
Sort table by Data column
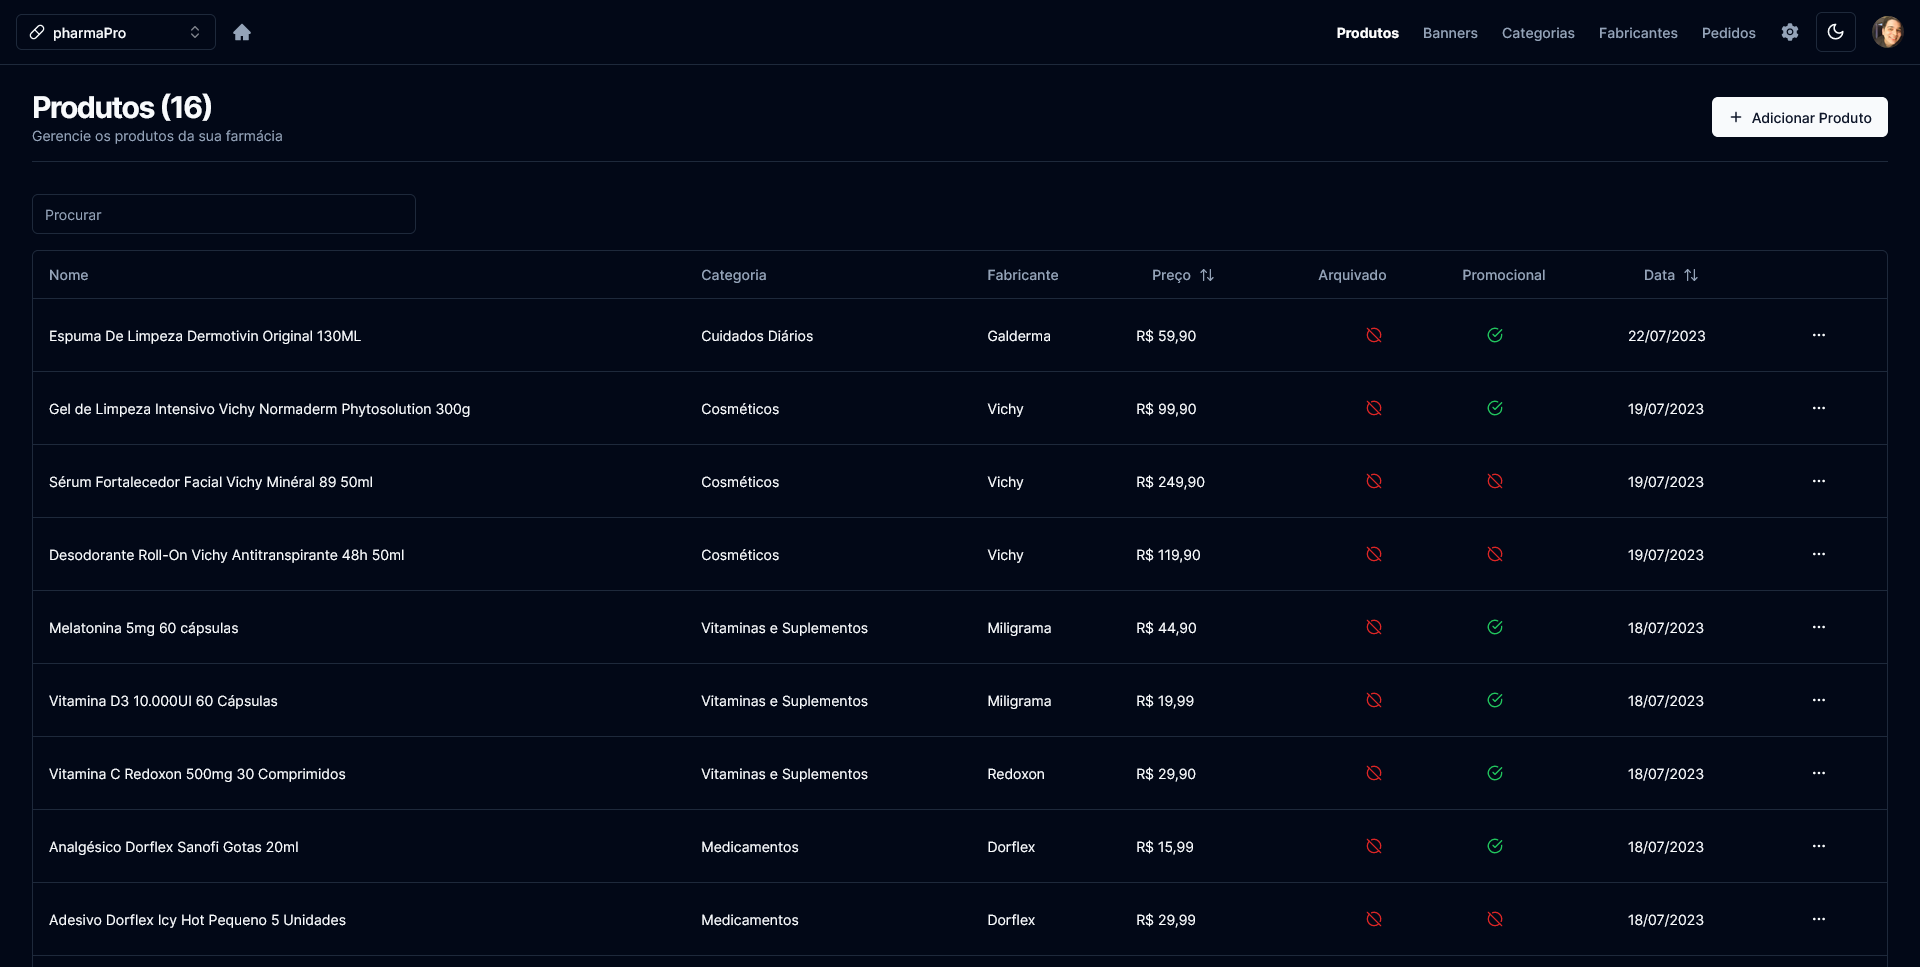(x=1671, y=275)
